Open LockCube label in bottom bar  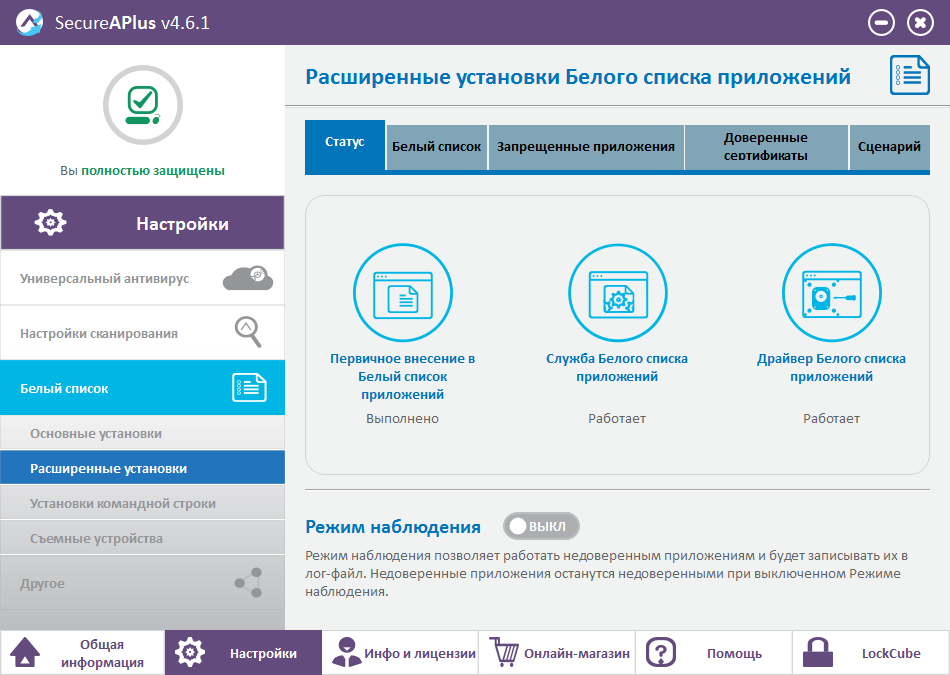coord(891,654)
